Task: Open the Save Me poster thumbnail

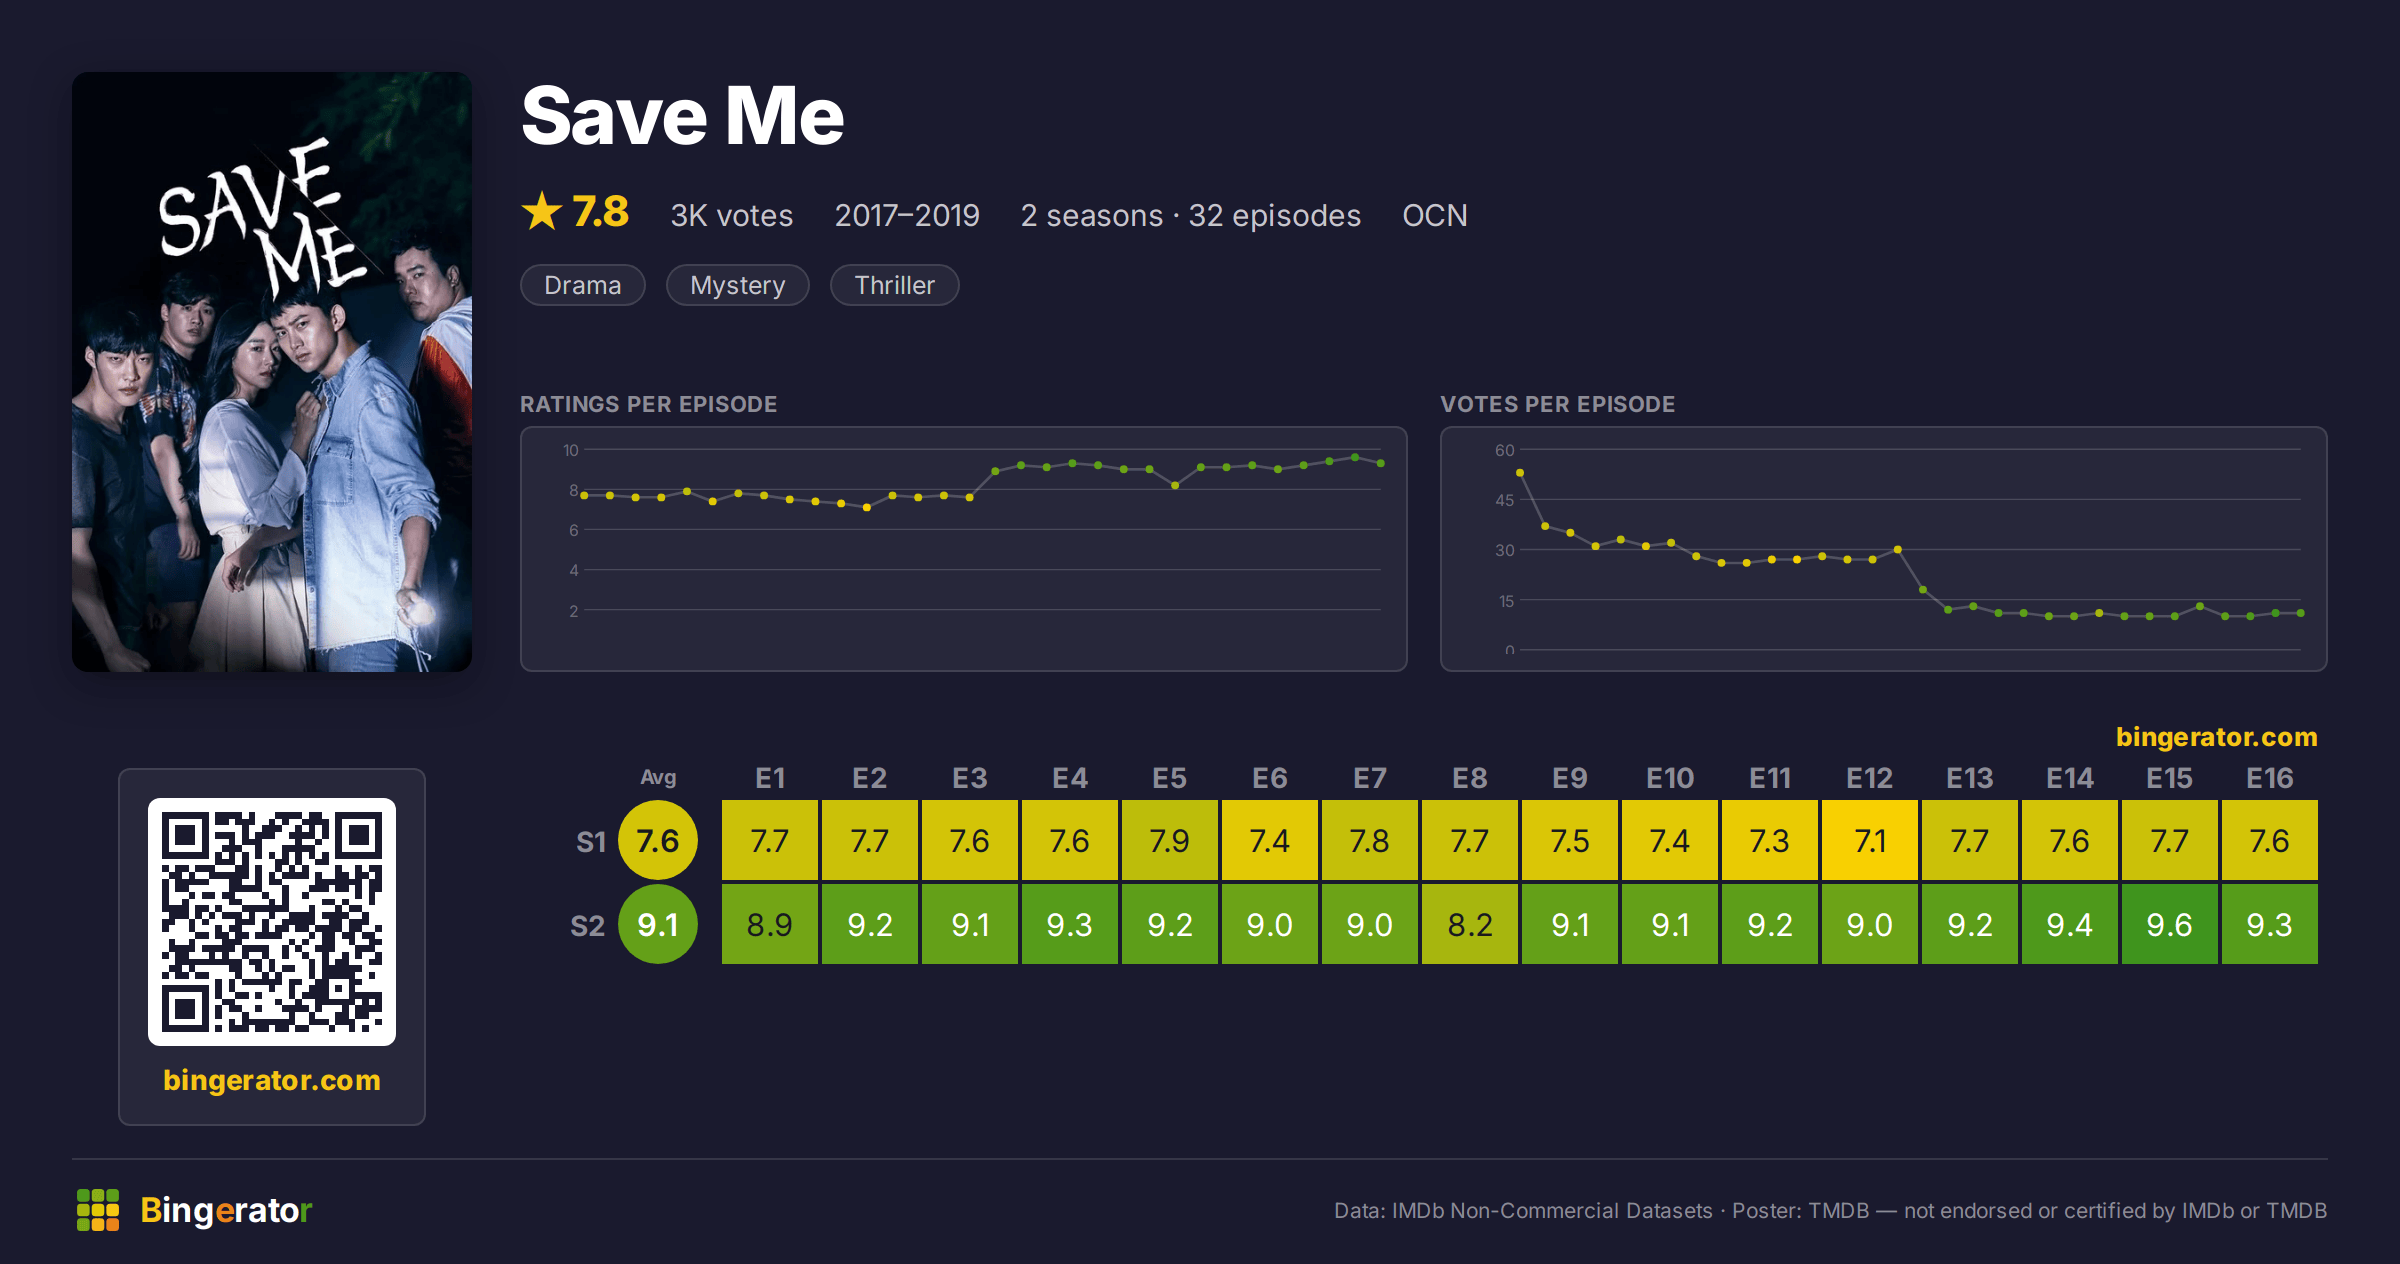Action: tap(272, 372)
